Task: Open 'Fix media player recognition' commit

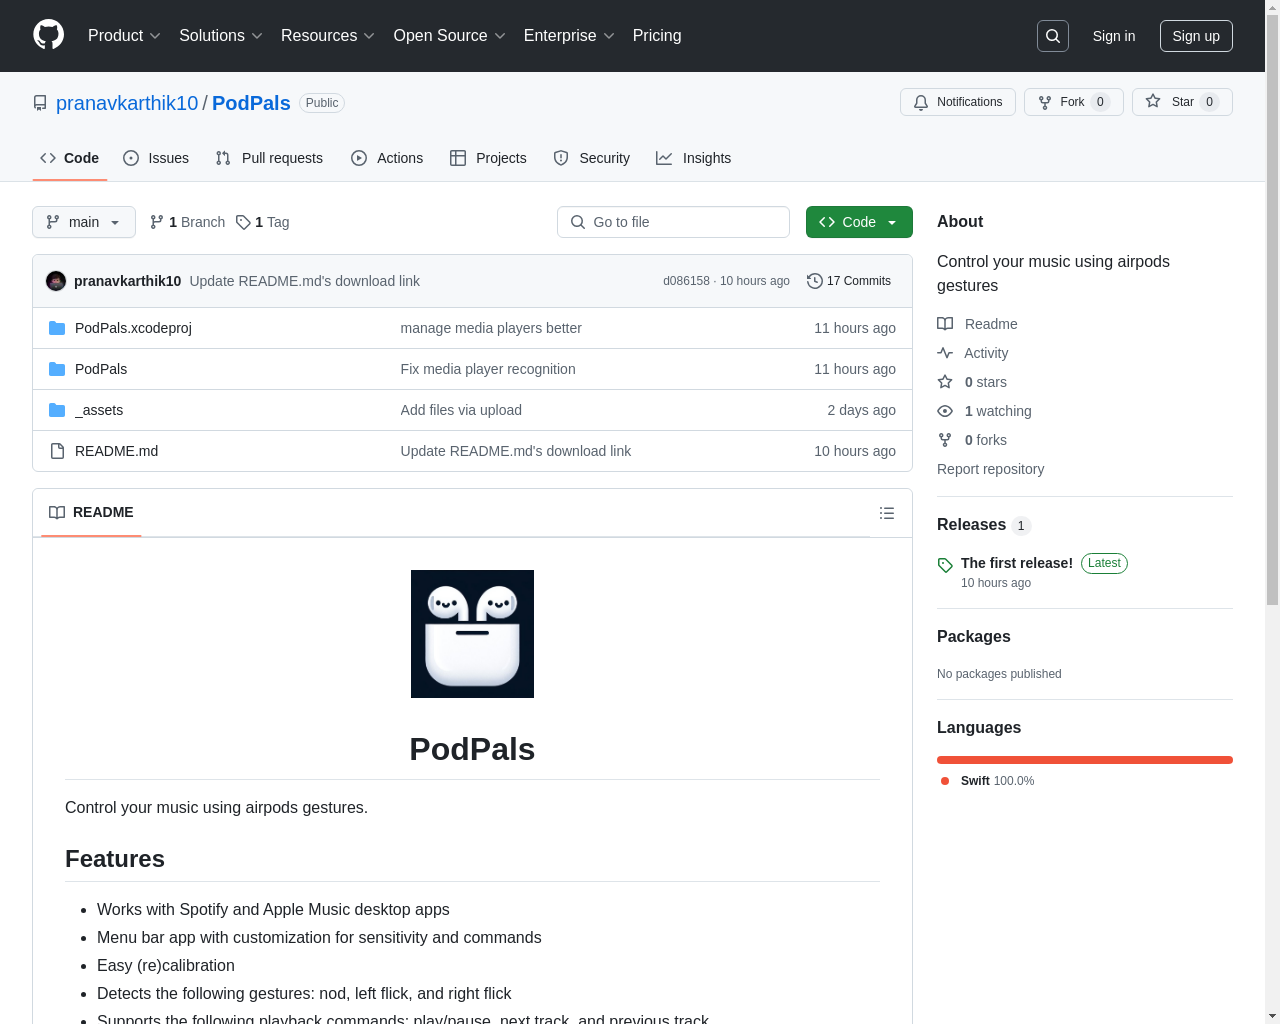Action: pyautogui.click(x=488, y=369)
